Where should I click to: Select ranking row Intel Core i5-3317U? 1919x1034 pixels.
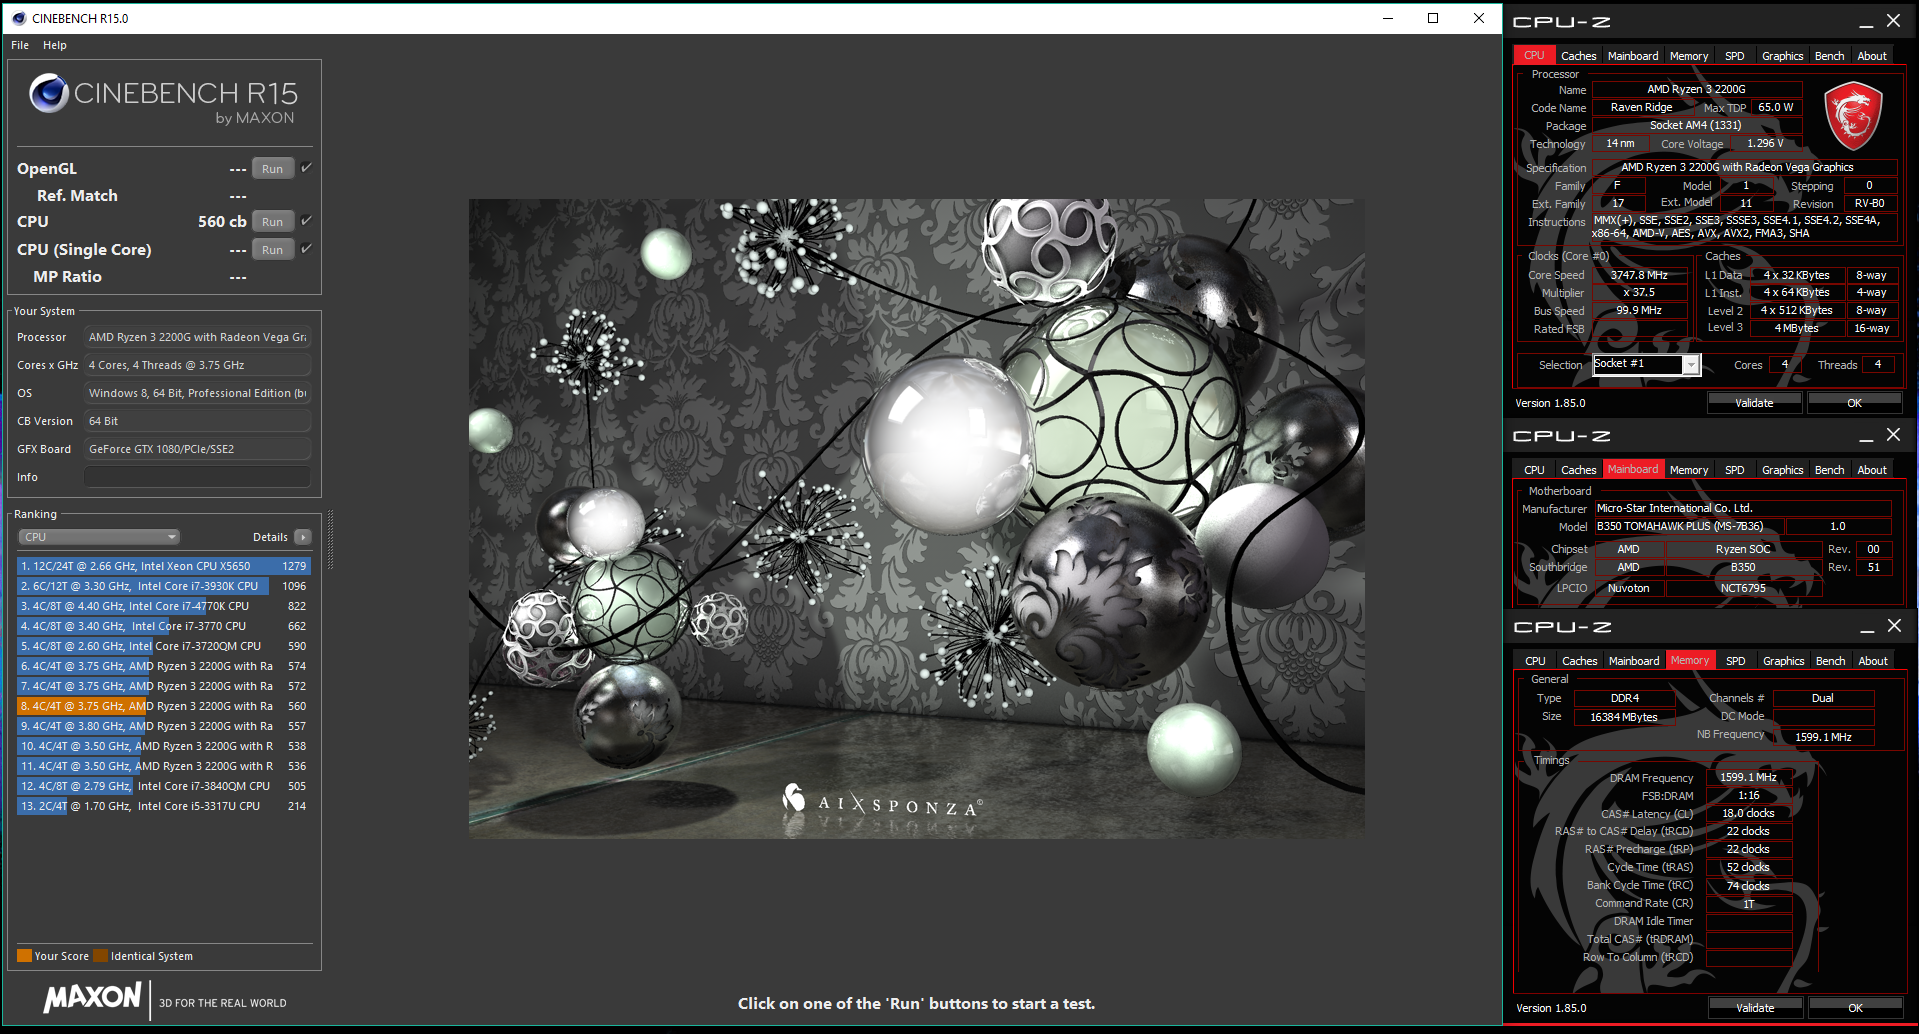[x=164, y=806]
